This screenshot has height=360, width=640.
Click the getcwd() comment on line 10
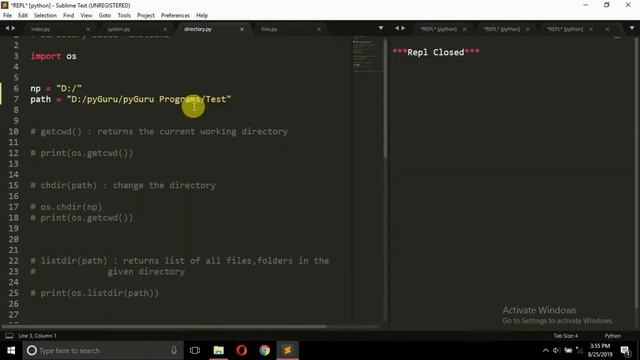(159, 131)
